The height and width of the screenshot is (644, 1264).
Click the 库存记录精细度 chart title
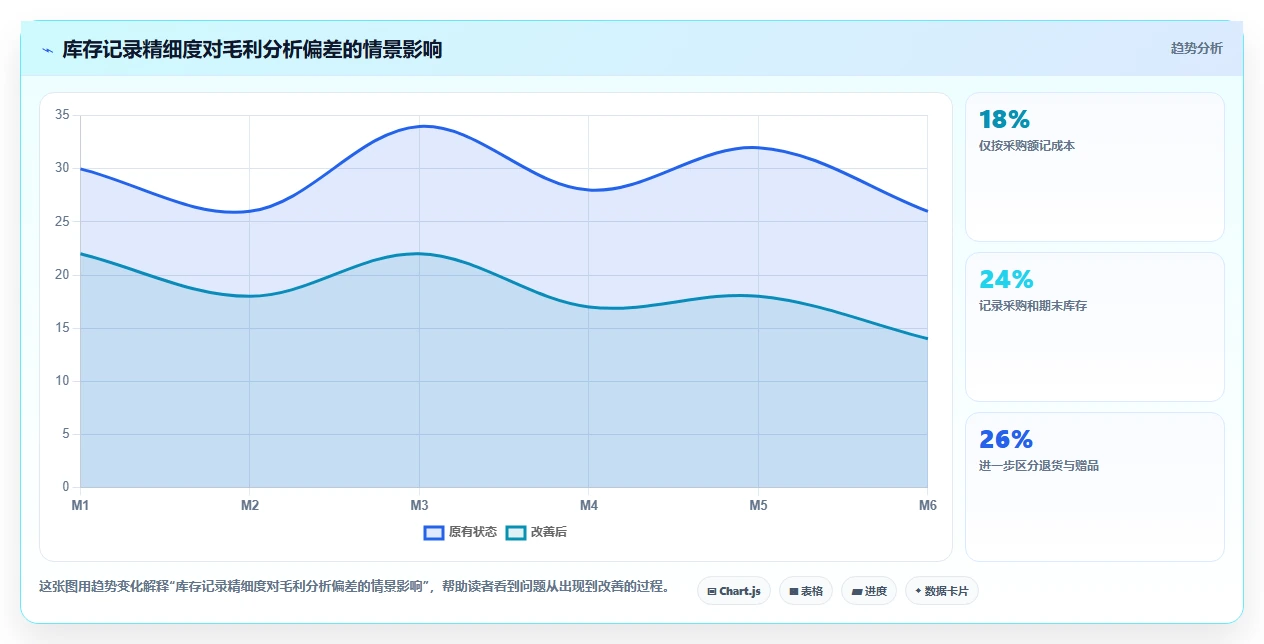click(x=252, y=49)
